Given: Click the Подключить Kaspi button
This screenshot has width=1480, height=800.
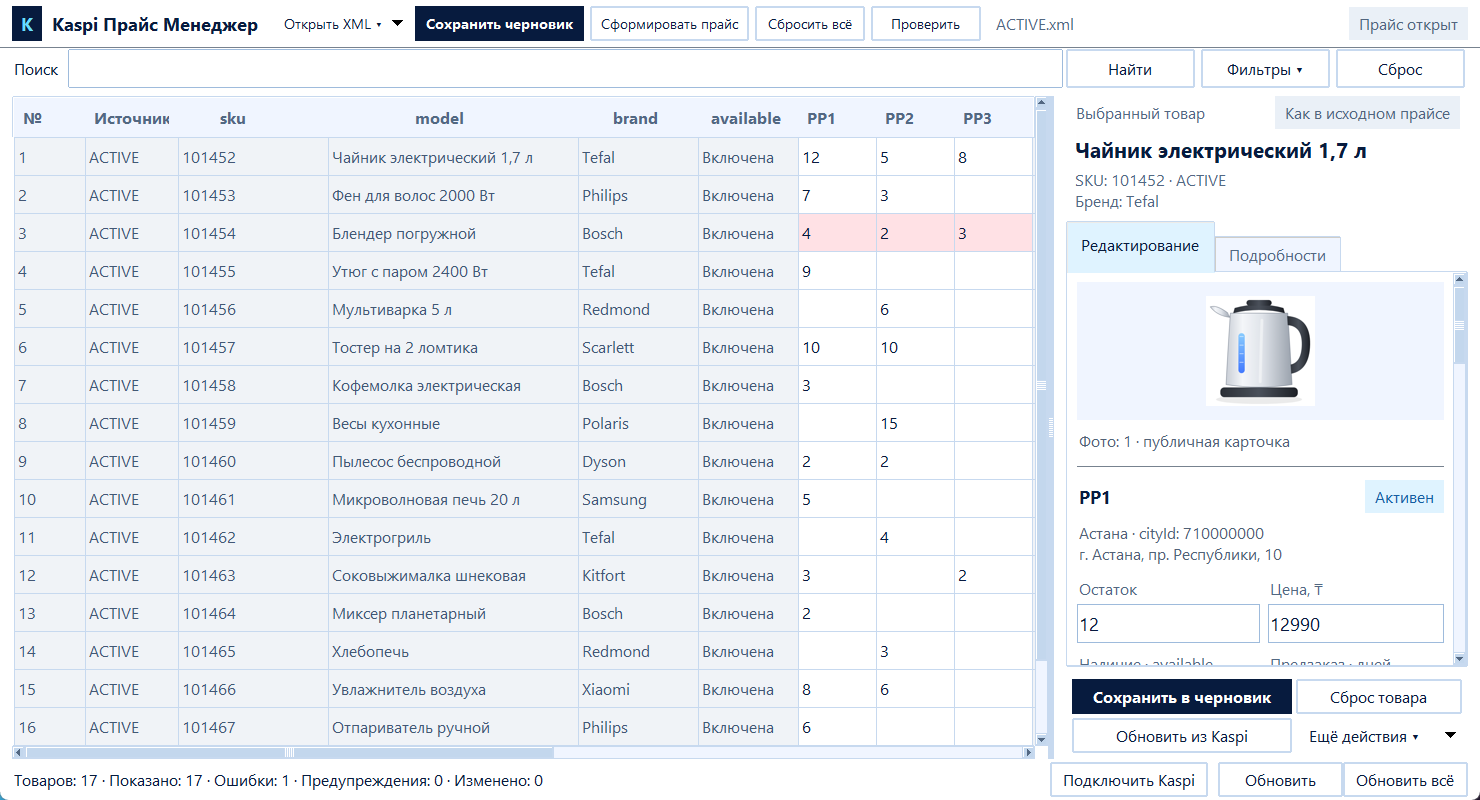Looking at the screenshot, I should (1129, 781).
